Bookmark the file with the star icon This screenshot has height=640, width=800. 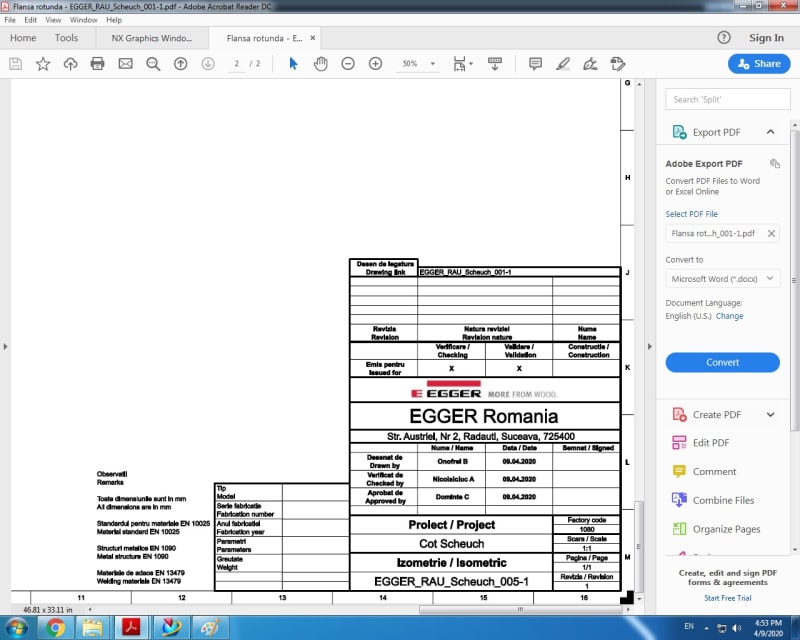(x=43, y=64)
